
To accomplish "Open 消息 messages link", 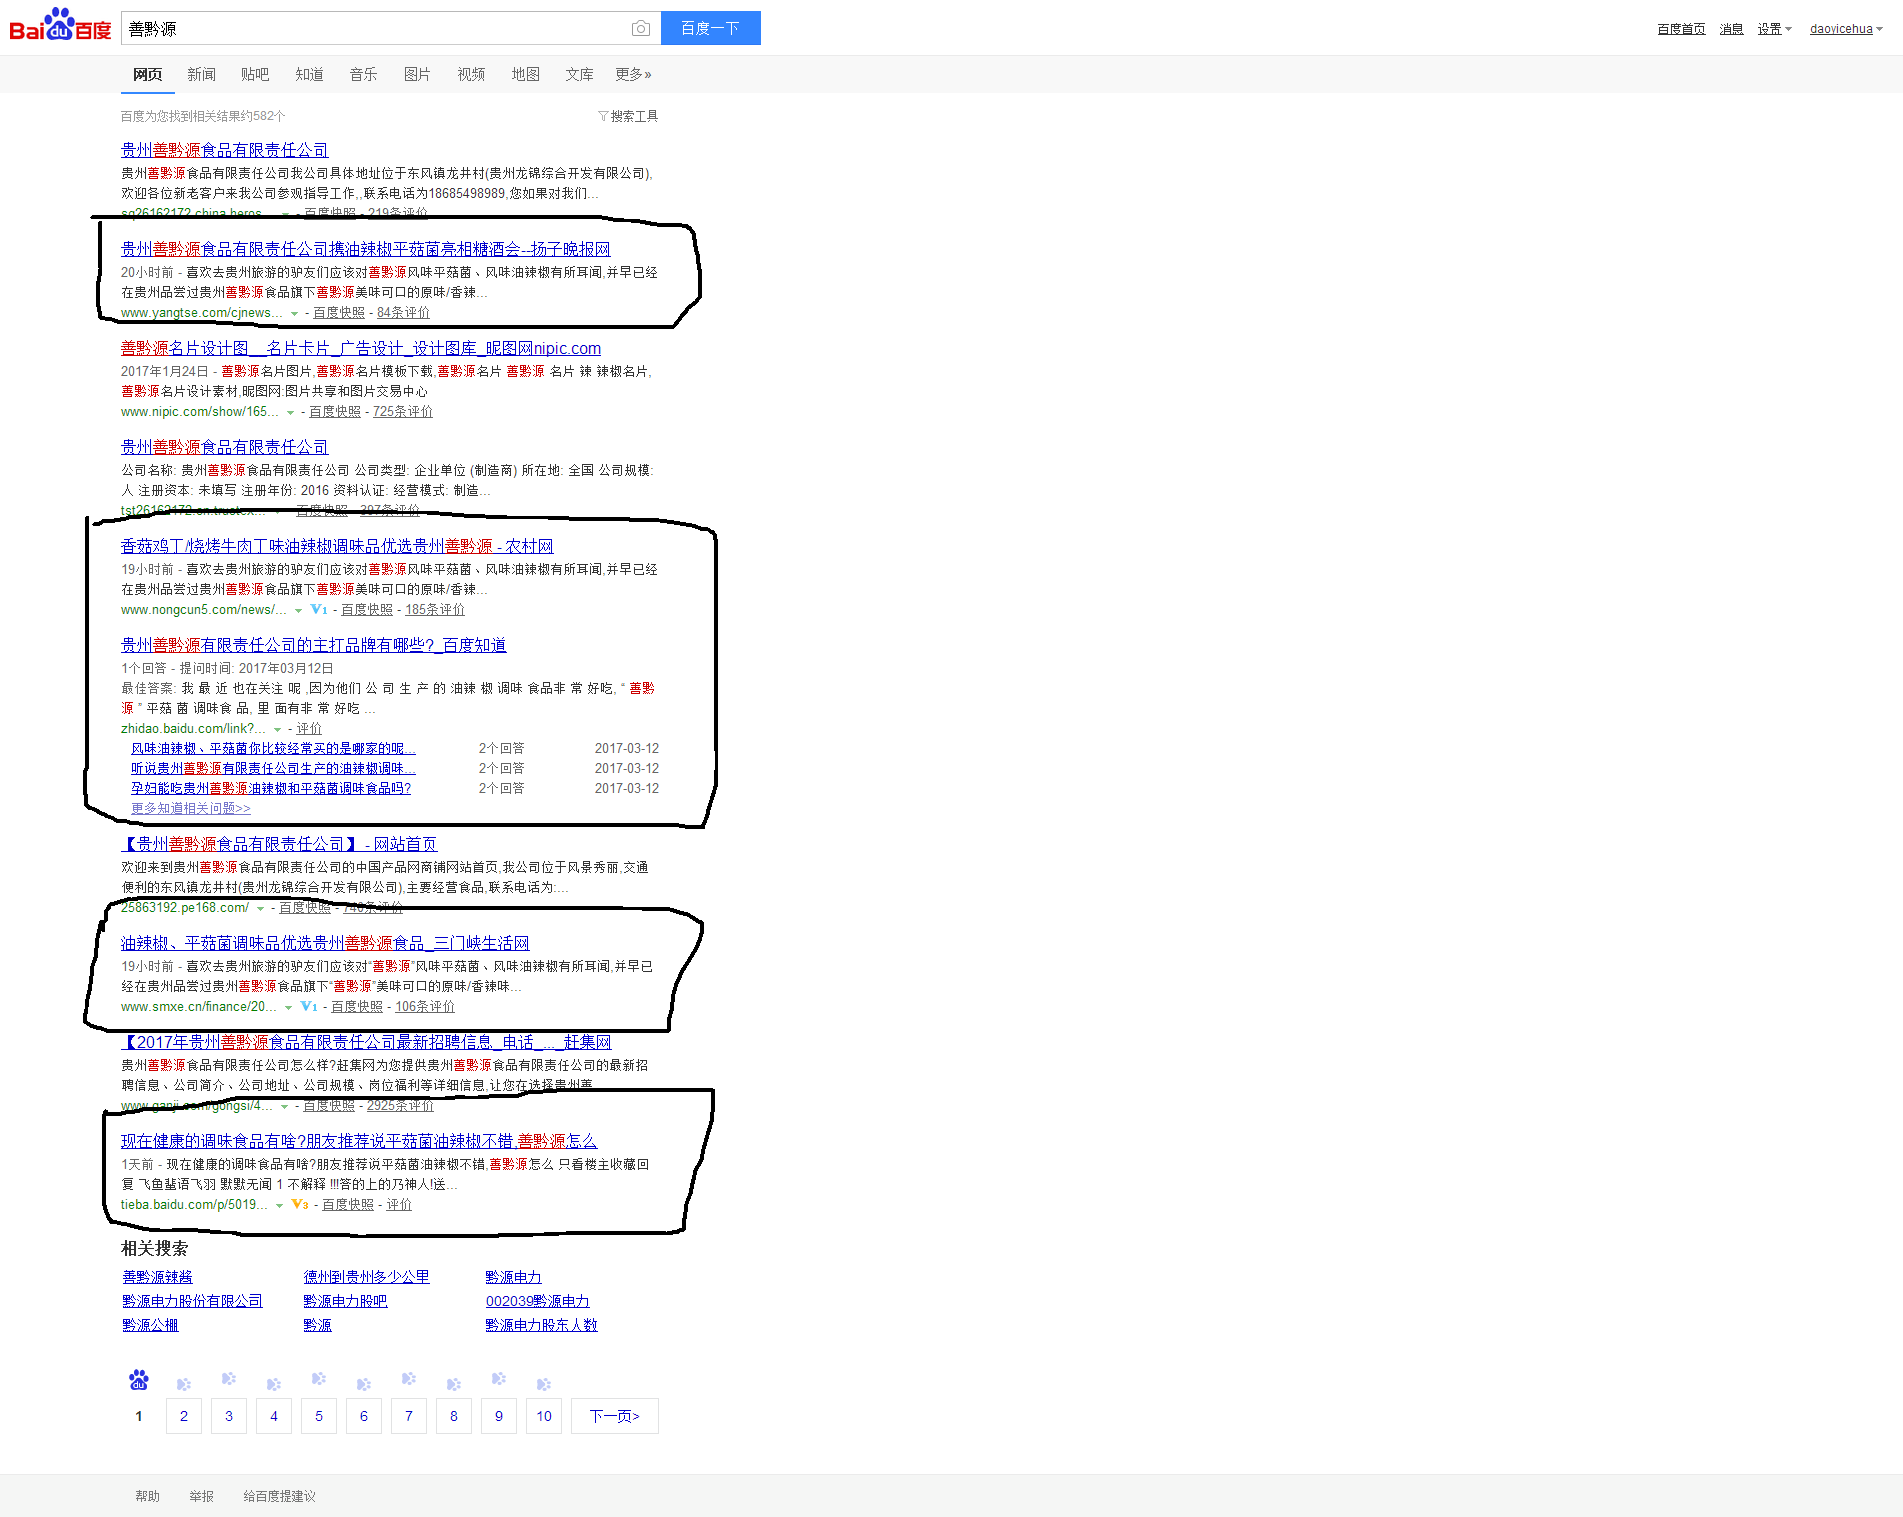I will click(x=1731, y=29).
